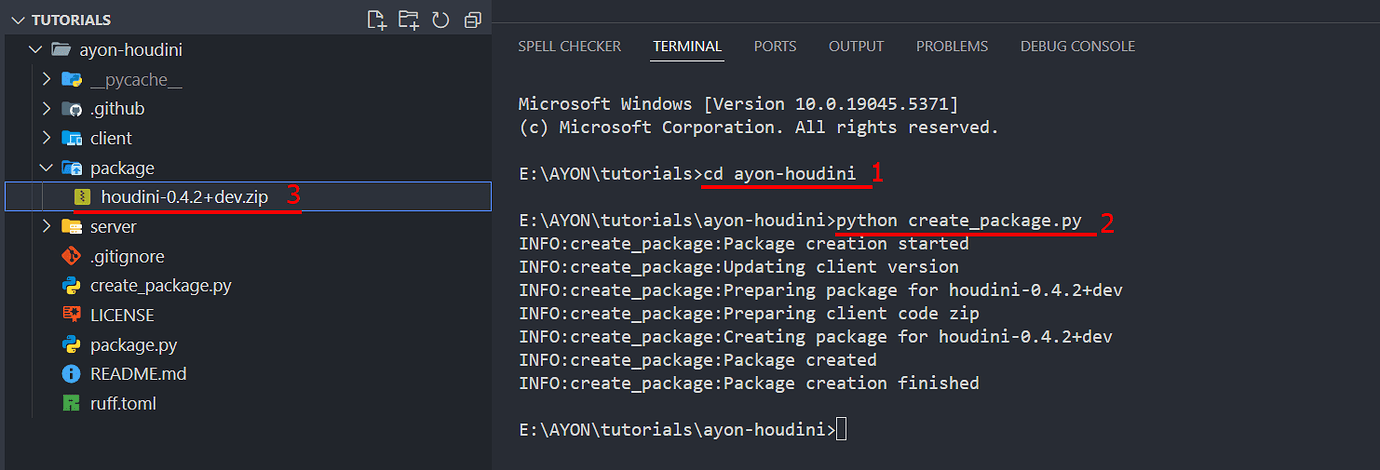This screenshot has height=470, width=1380.
Task: Click the zip icon of houdini-0.4.2+dev.zip
Action: [83, 197]
